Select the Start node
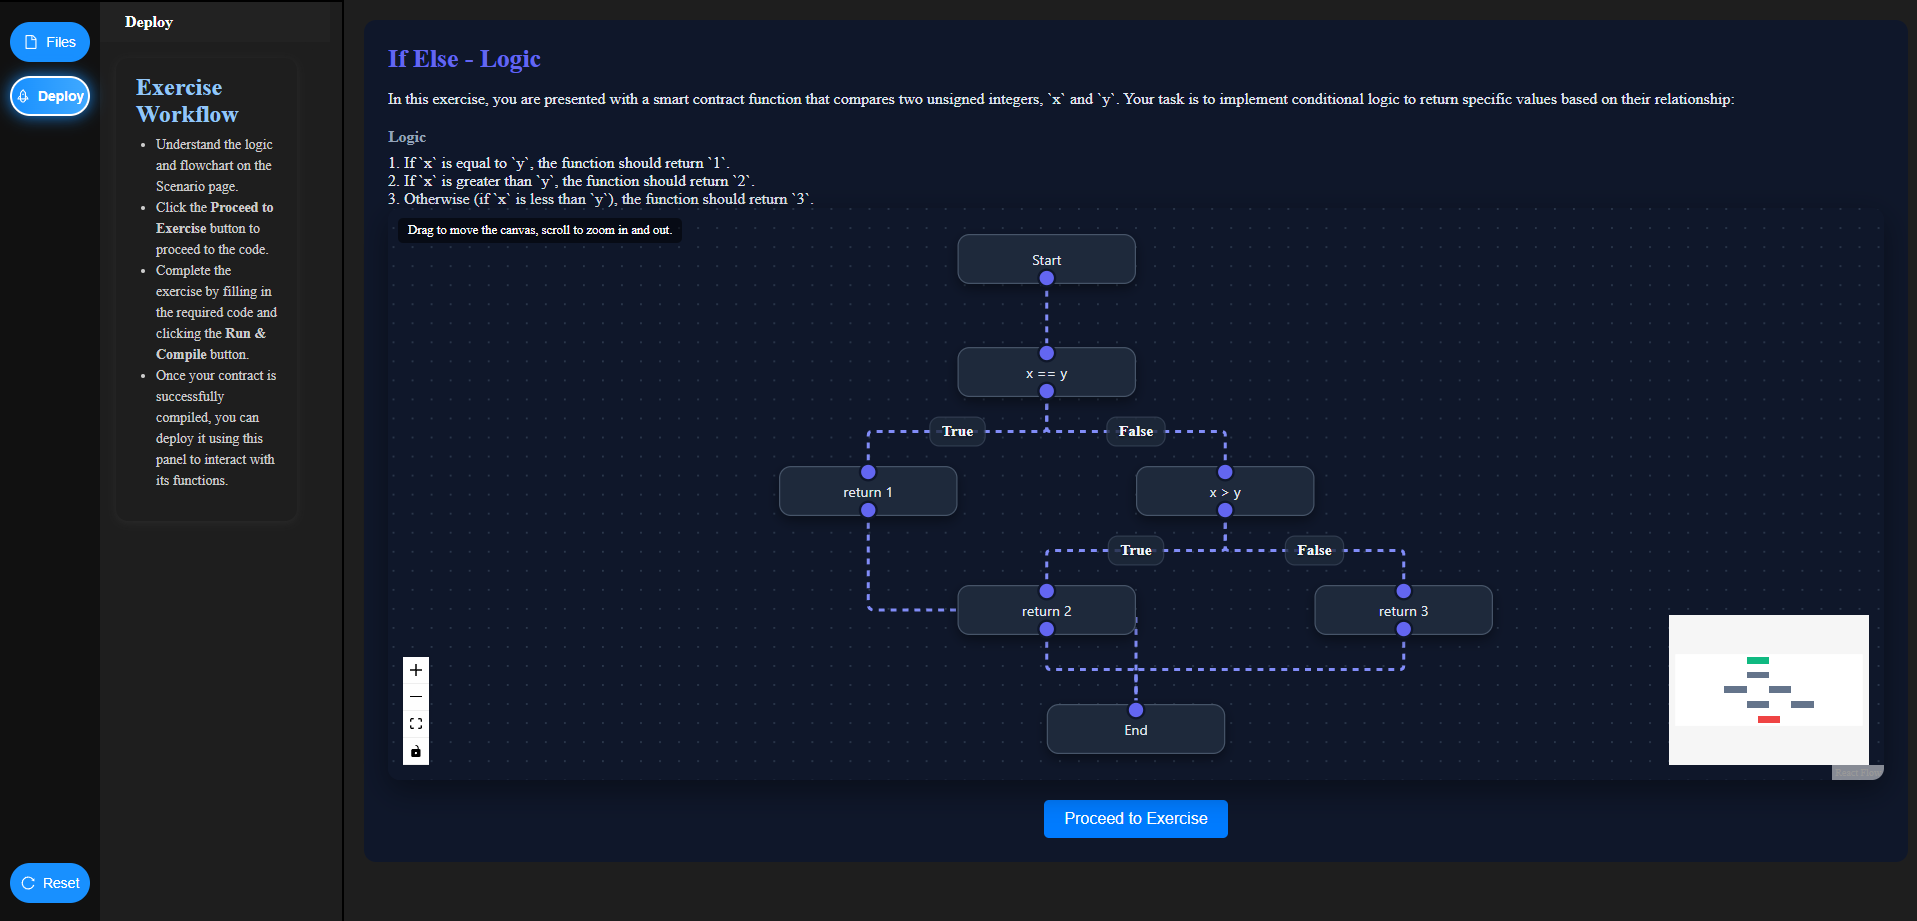1917x921 pixels. pos(1046,259)
